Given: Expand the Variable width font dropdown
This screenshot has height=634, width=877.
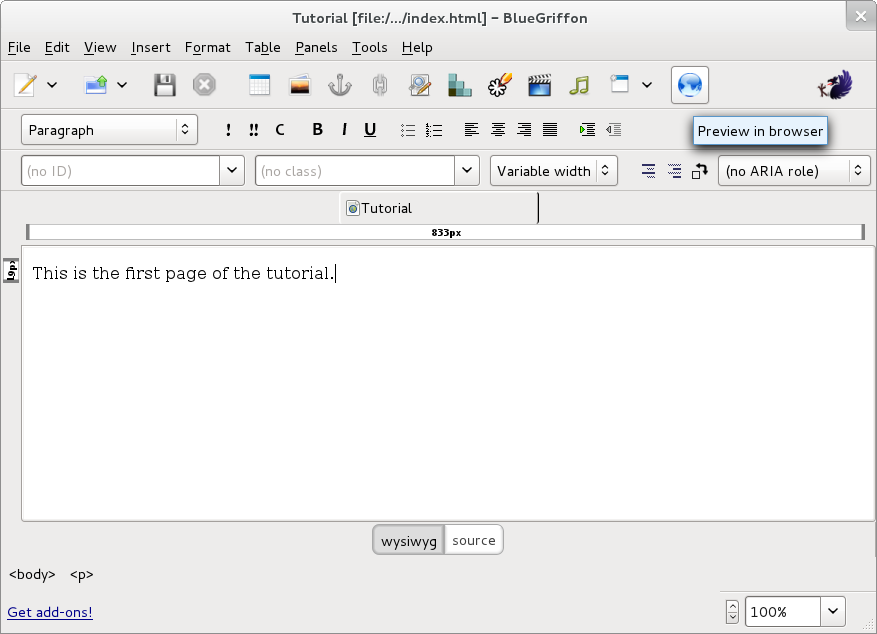Looking at the screenshot, I should coord(553,171).
